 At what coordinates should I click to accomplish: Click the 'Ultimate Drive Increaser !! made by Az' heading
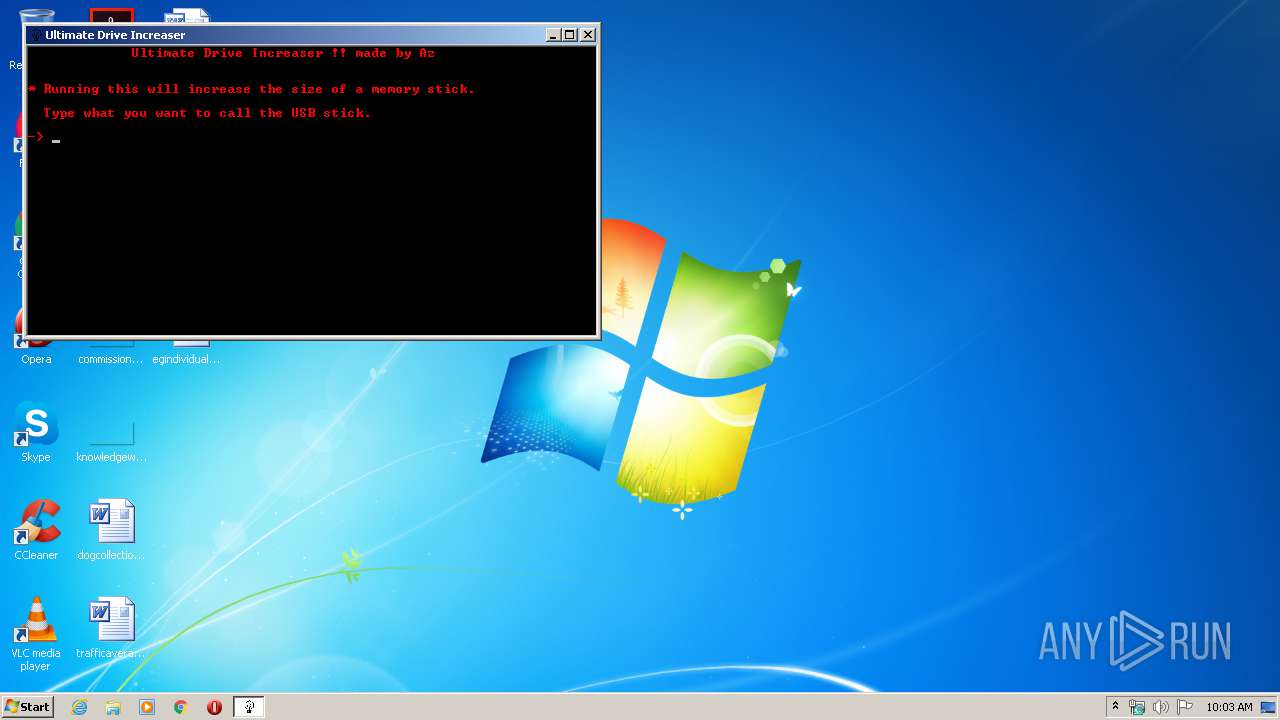[283, 53]
